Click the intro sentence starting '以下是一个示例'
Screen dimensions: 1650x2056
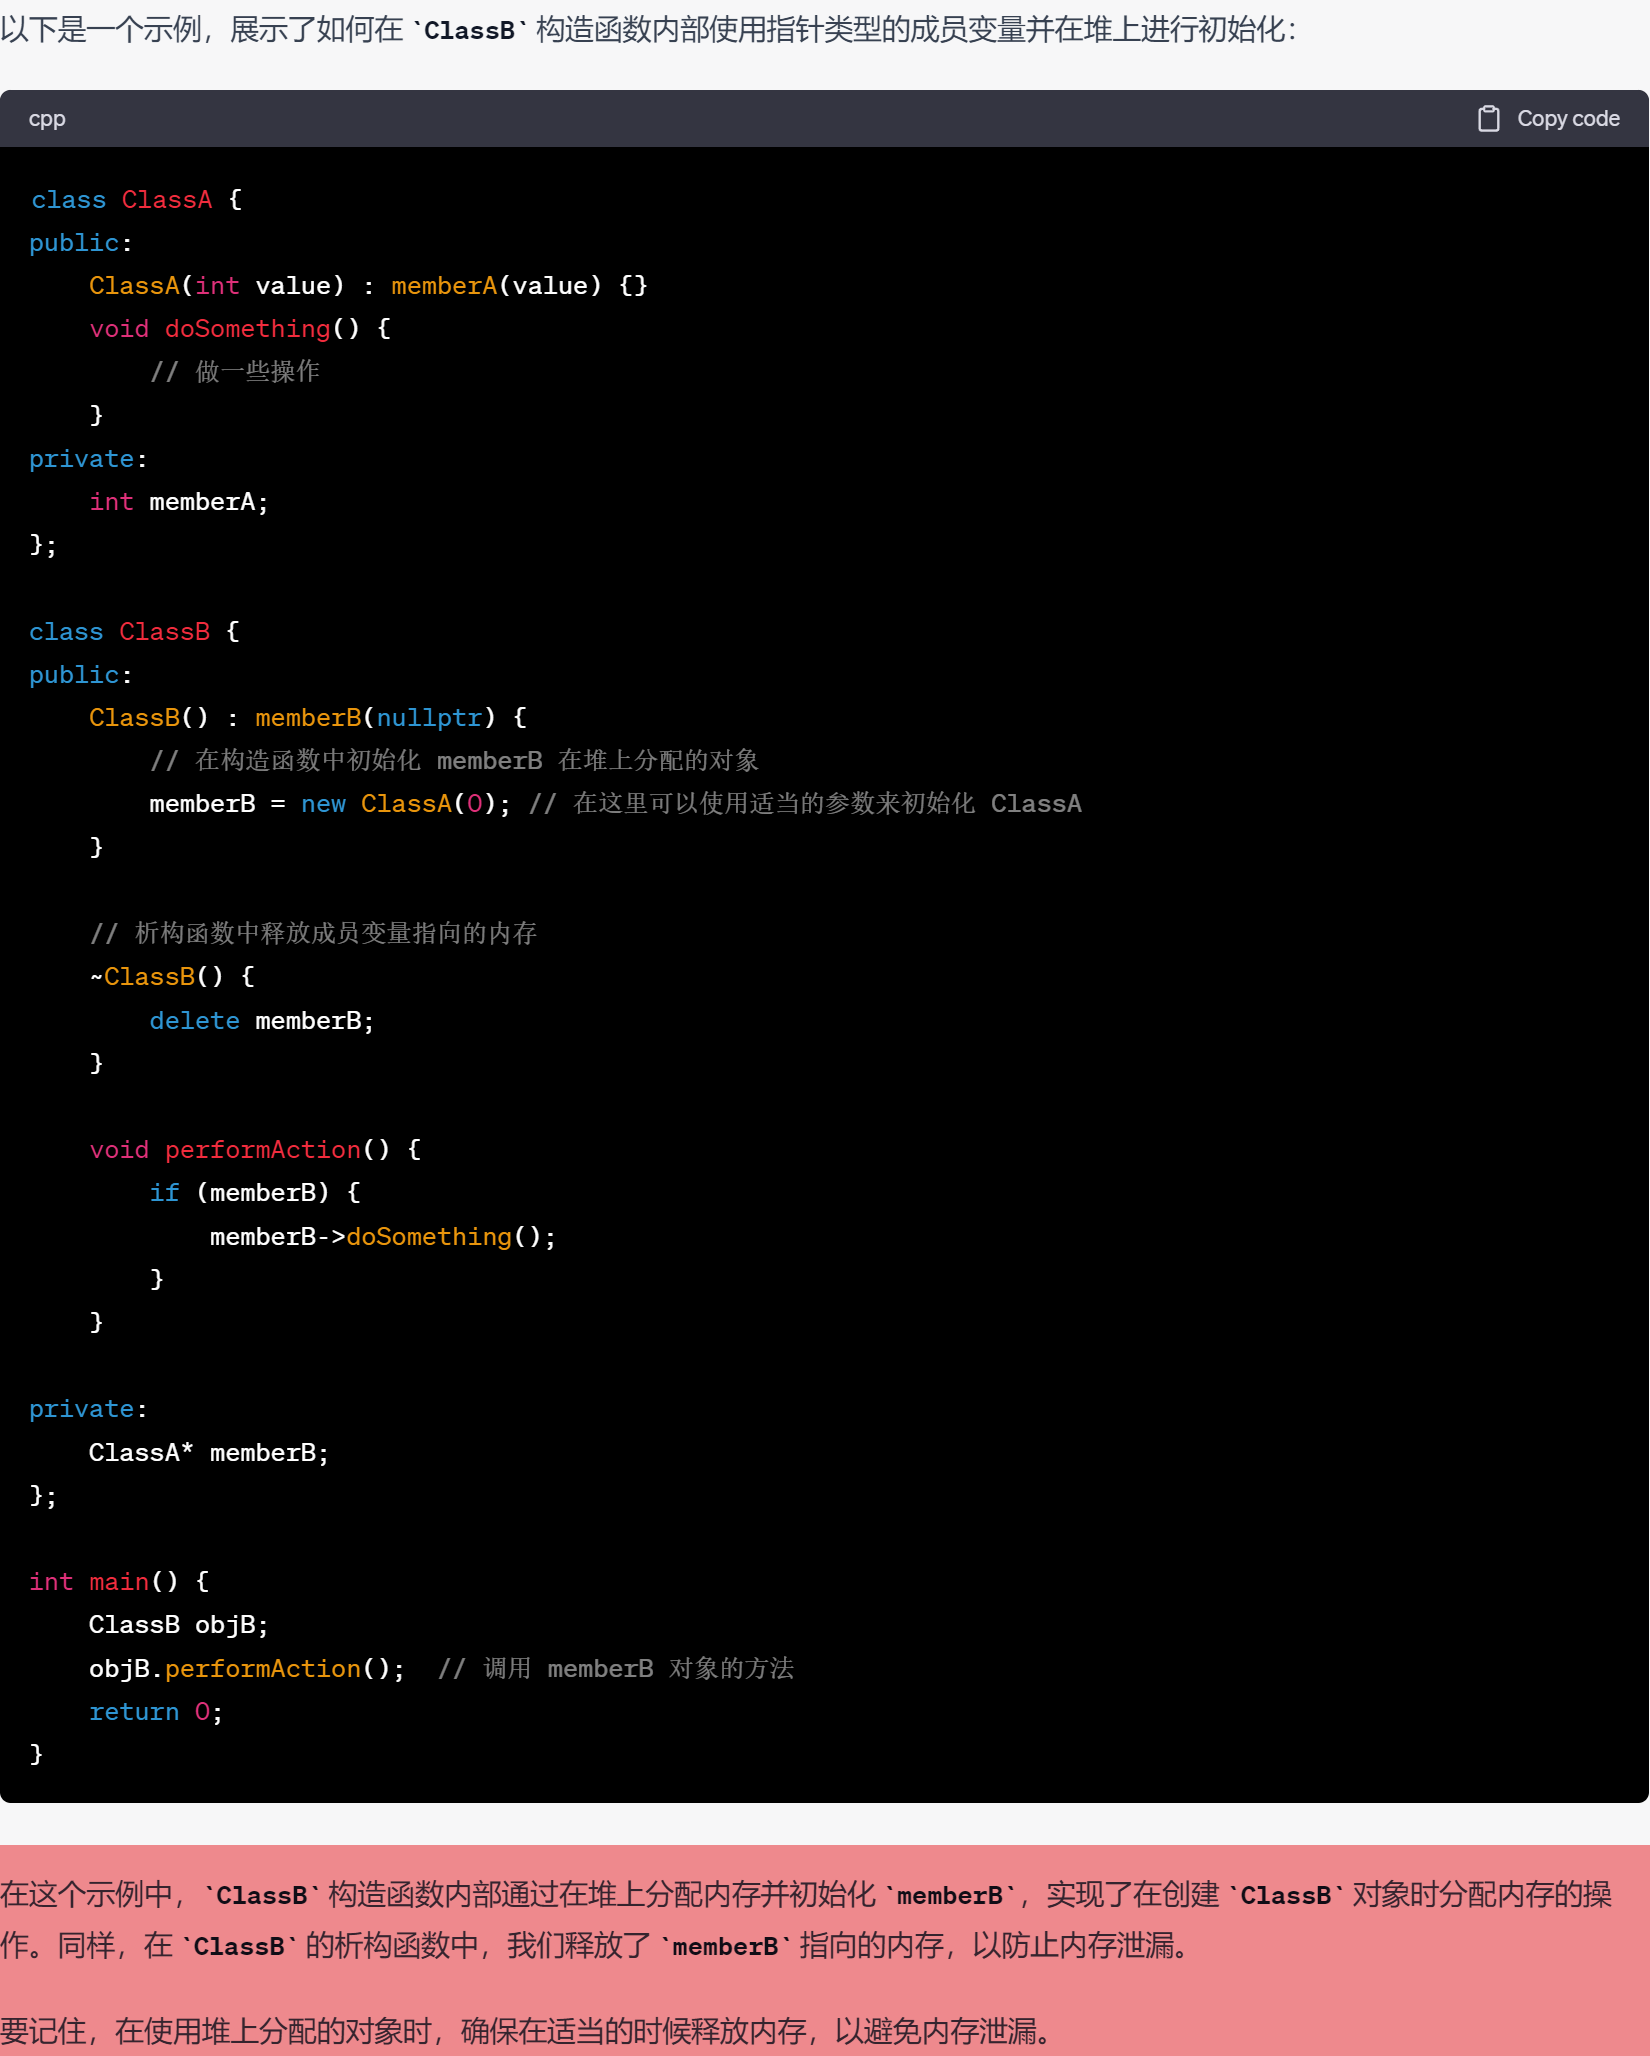click(x=649, y=30)
